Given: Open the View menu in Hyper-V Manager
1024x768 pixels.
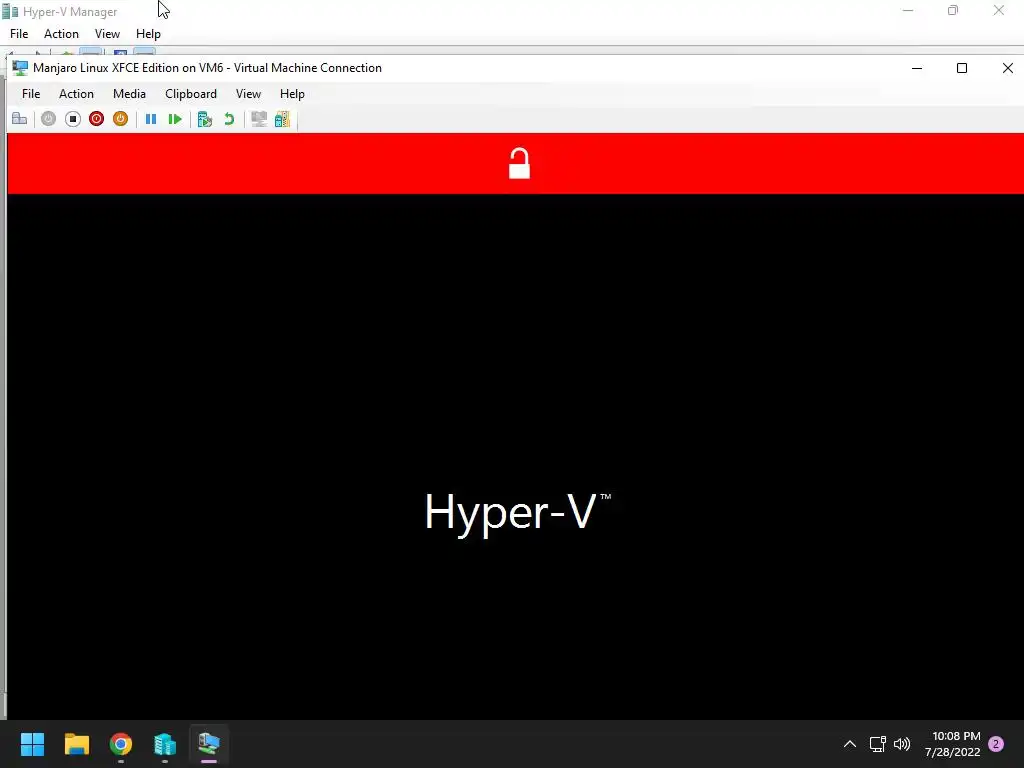Looking at the screenshot, I should tap(107, 34).
